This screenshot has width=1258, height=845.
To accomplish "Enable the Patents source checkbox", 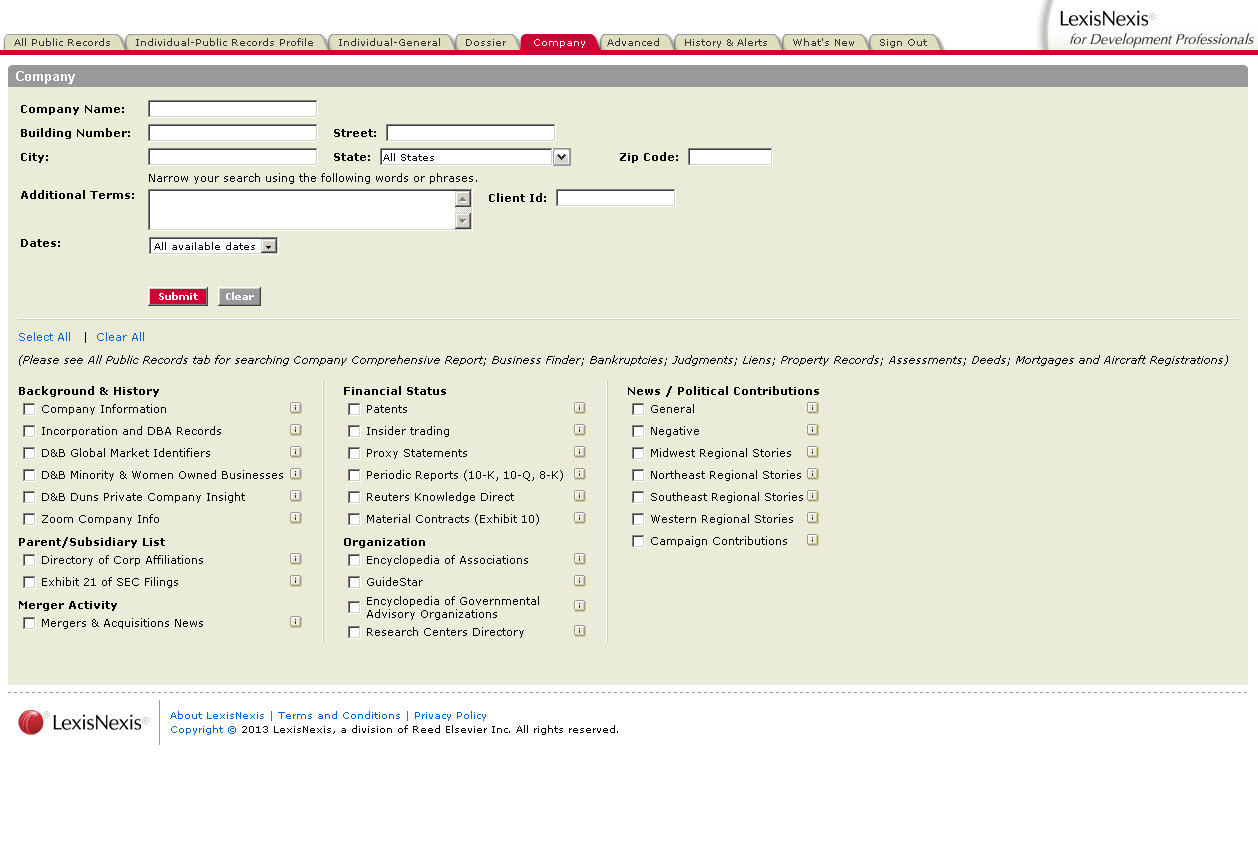I will [x=354, y=409].
